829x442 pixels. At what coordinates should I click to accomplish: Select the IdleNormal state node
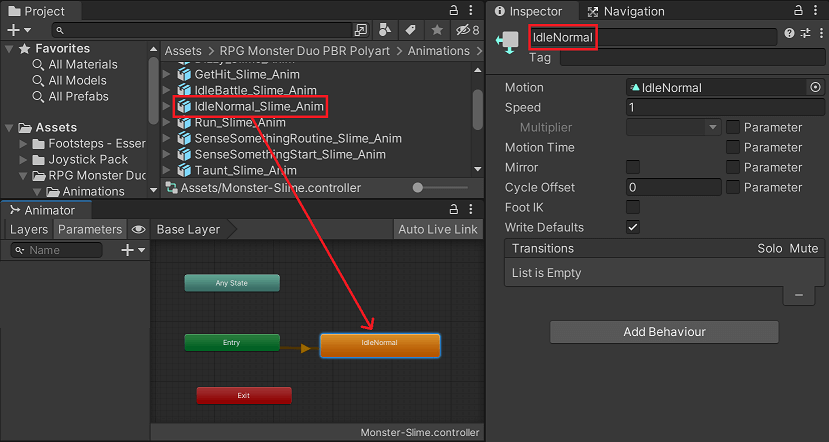click(380, 345)
